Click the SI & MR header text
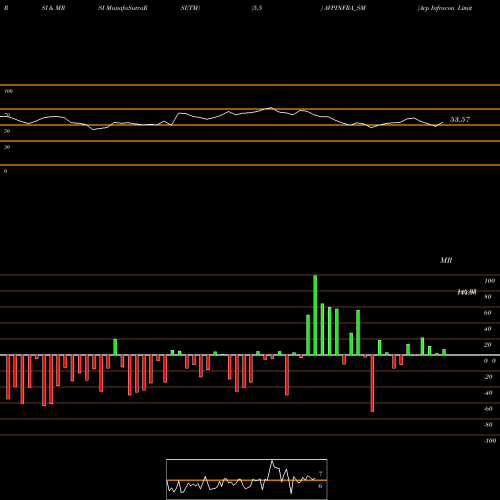This screenshot has width=500, height=500. [53, 8]
